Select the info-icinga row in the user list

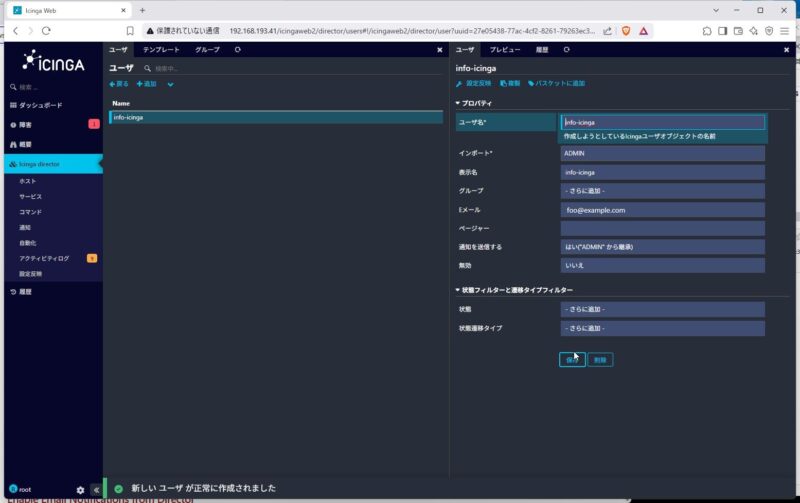pos(276,117)
